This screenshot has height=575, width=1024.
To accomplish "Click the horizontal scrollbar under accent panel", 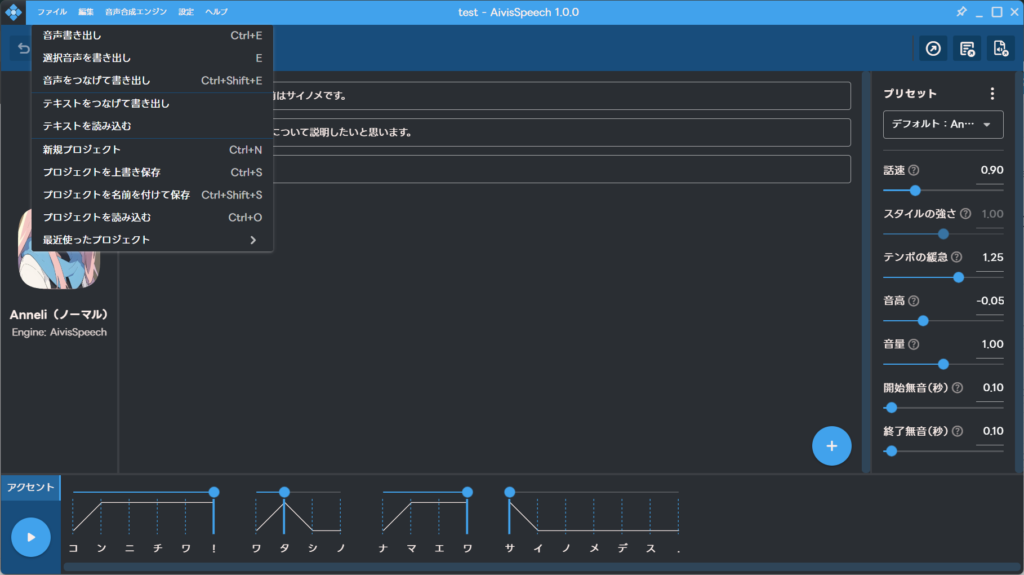I will pyautogui.click(x=541, y=567).
